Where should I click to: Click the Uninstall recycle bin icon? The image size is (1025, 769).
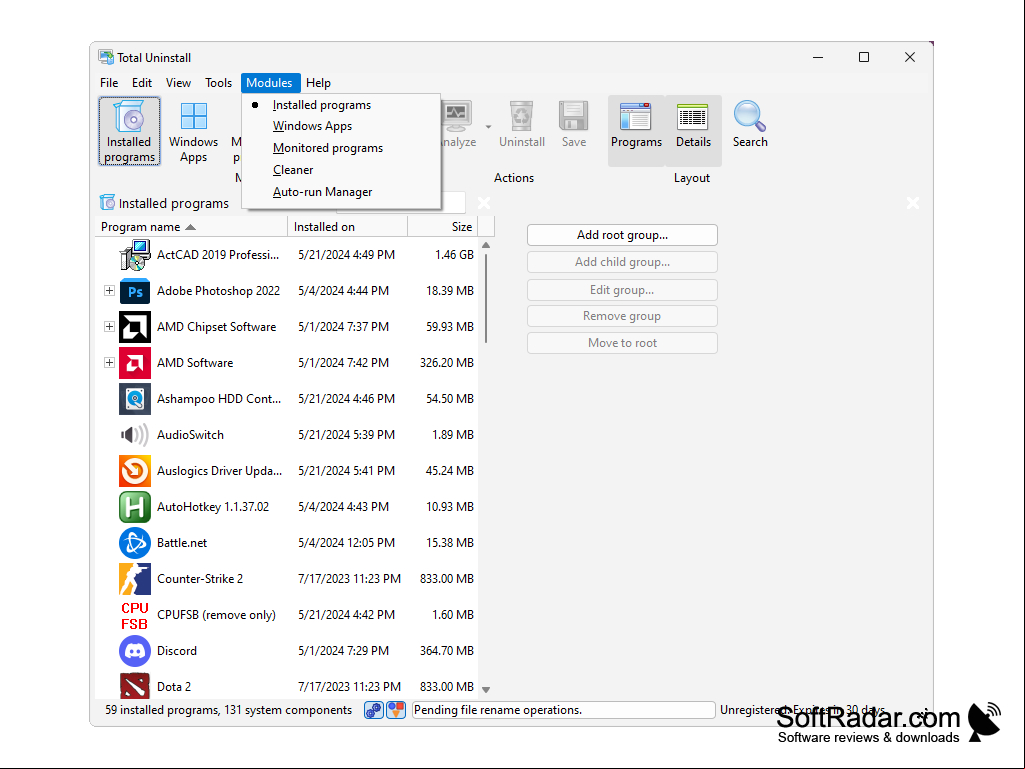(522, 116)
